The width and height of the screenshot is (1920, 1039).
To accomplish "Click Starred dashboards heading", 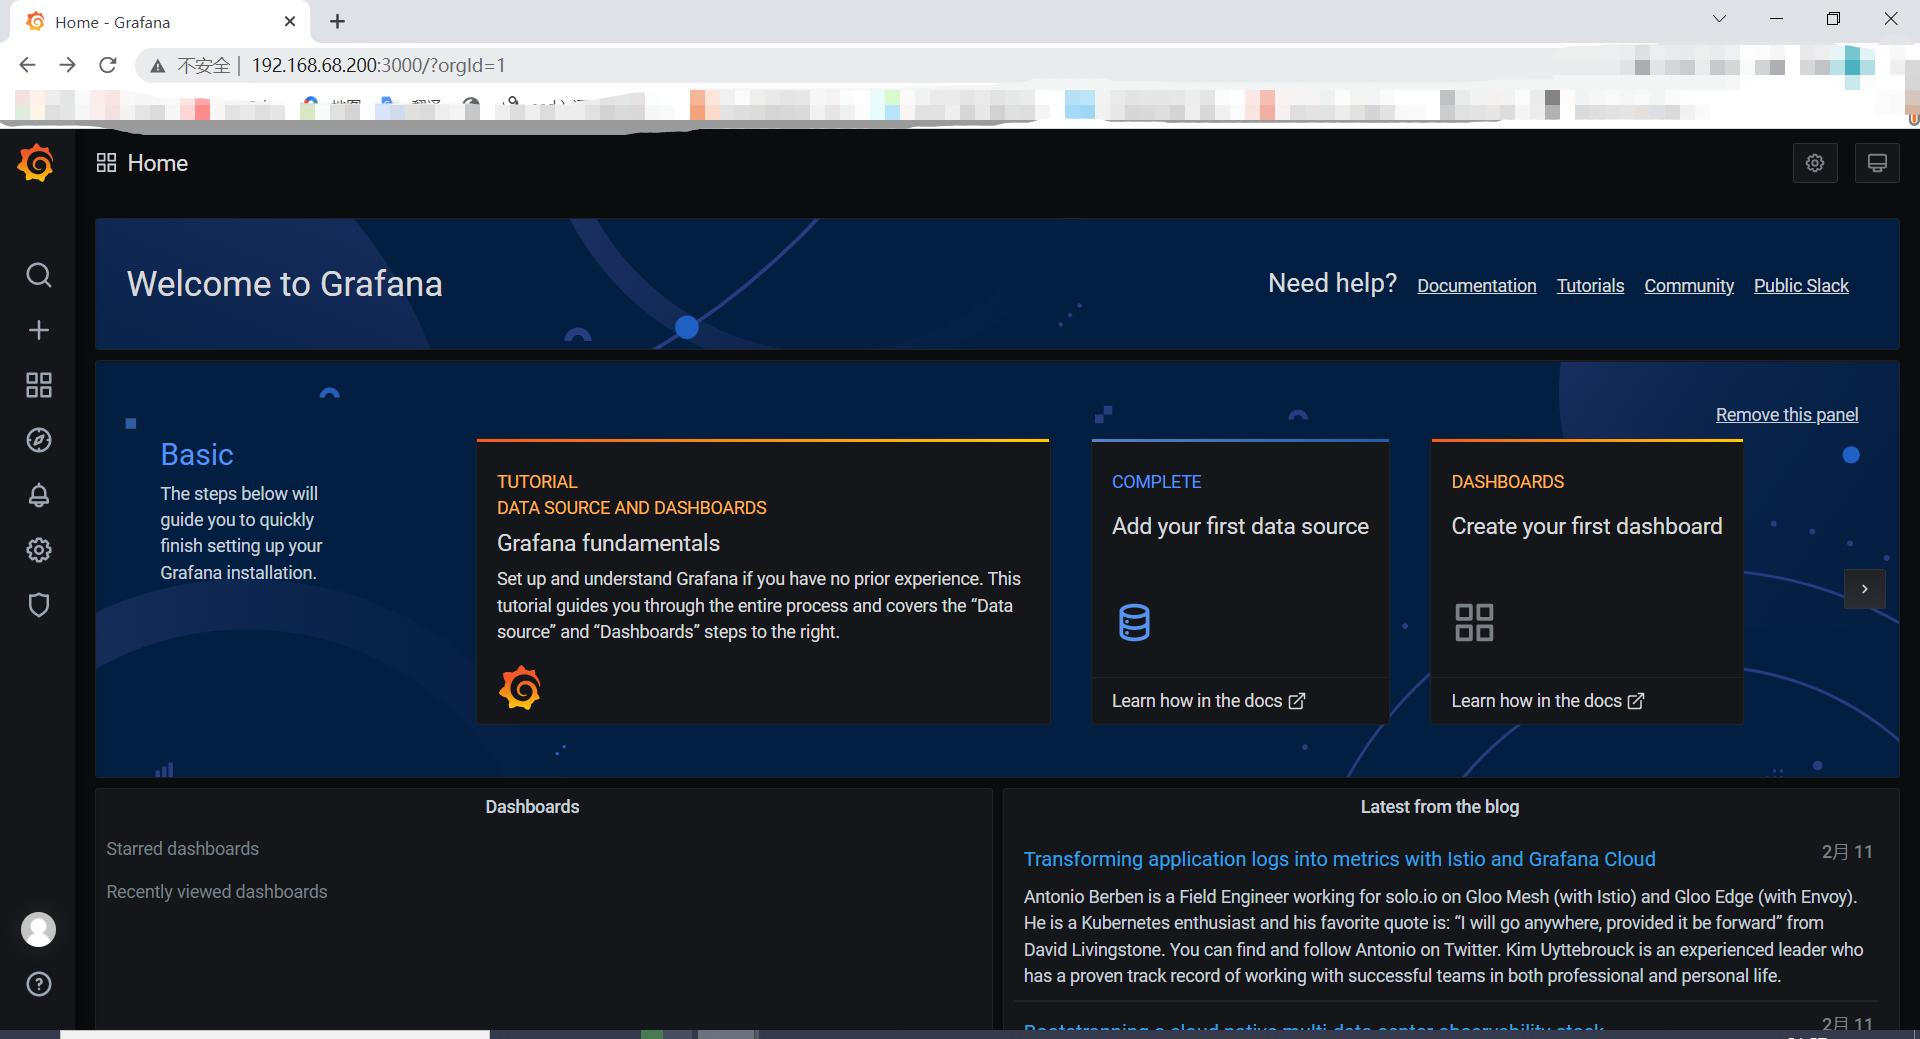I will point(183,849).
